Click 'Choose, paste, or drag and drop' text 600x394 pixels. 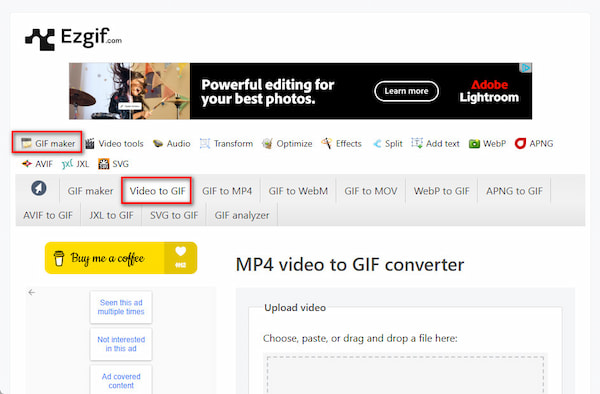click(x=360, y=338)
